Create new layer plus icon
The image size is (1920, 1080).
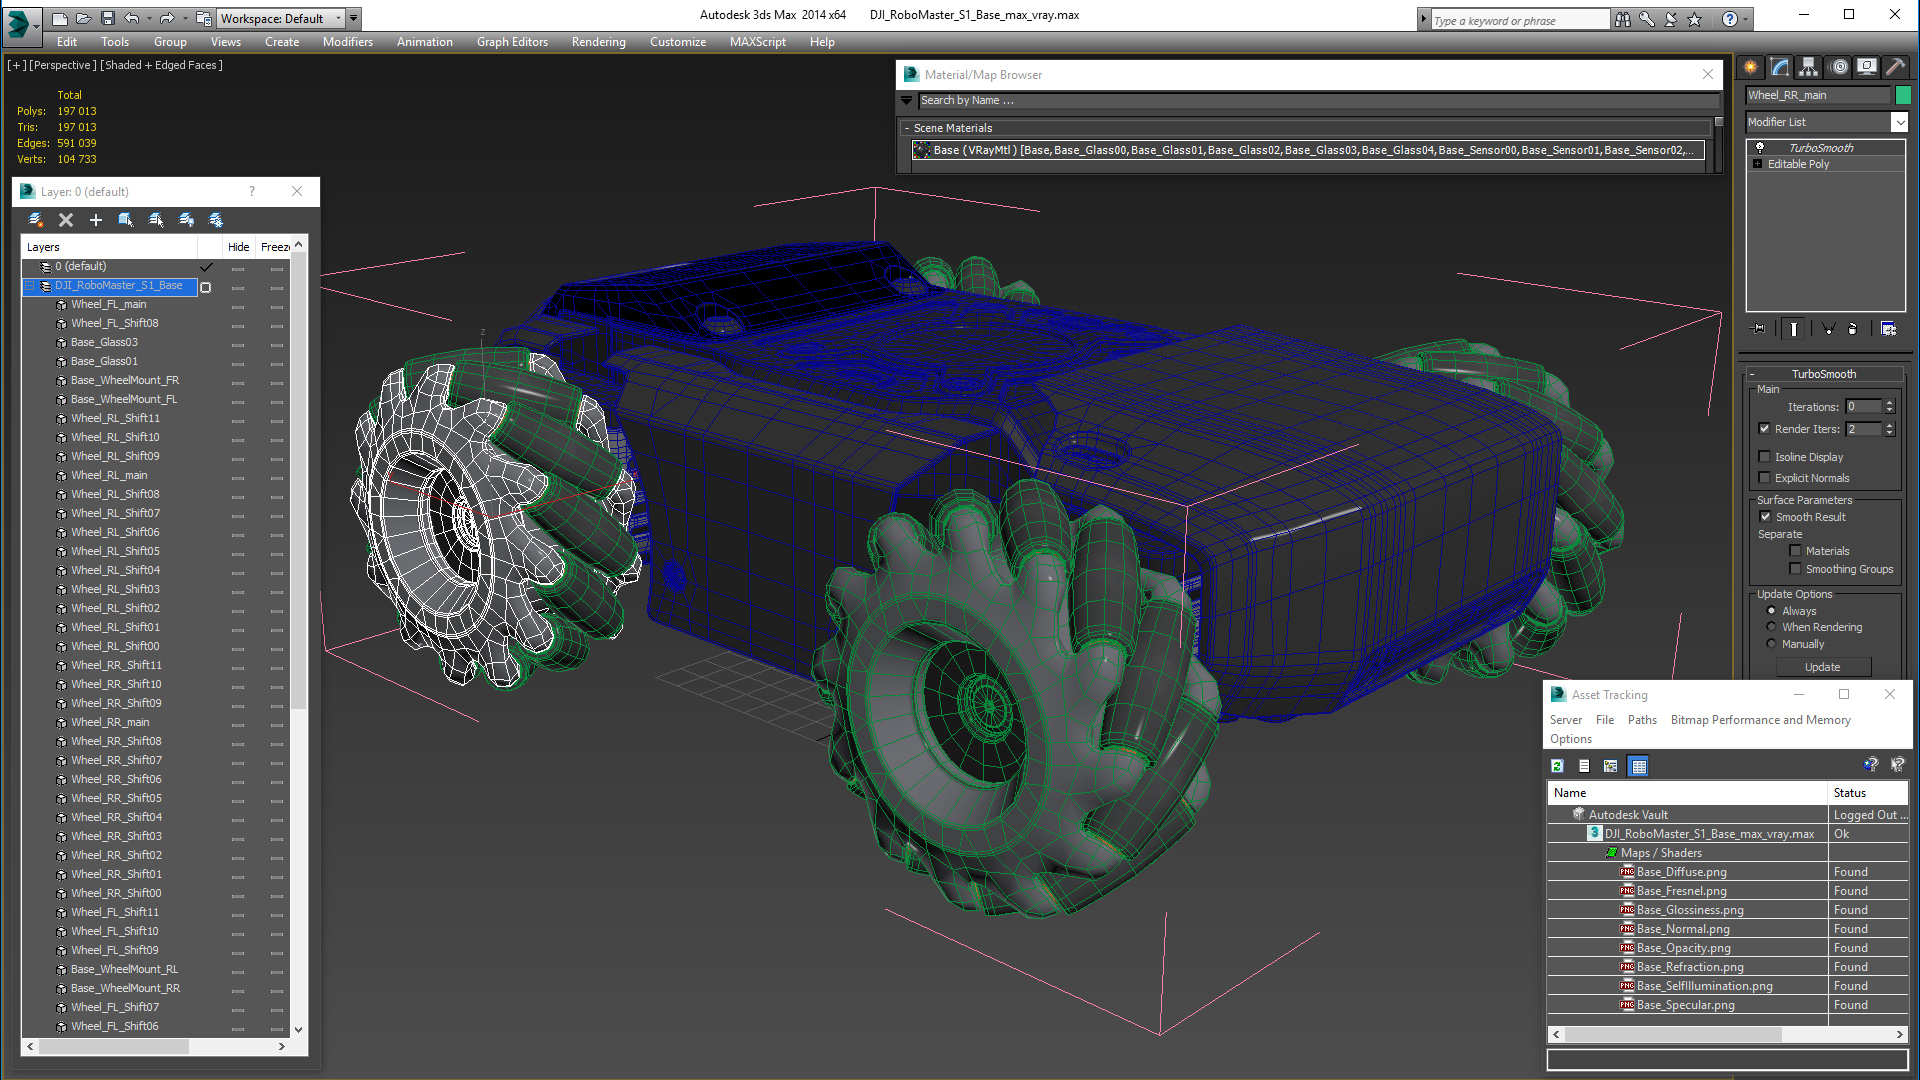click(x=96, y=220)
